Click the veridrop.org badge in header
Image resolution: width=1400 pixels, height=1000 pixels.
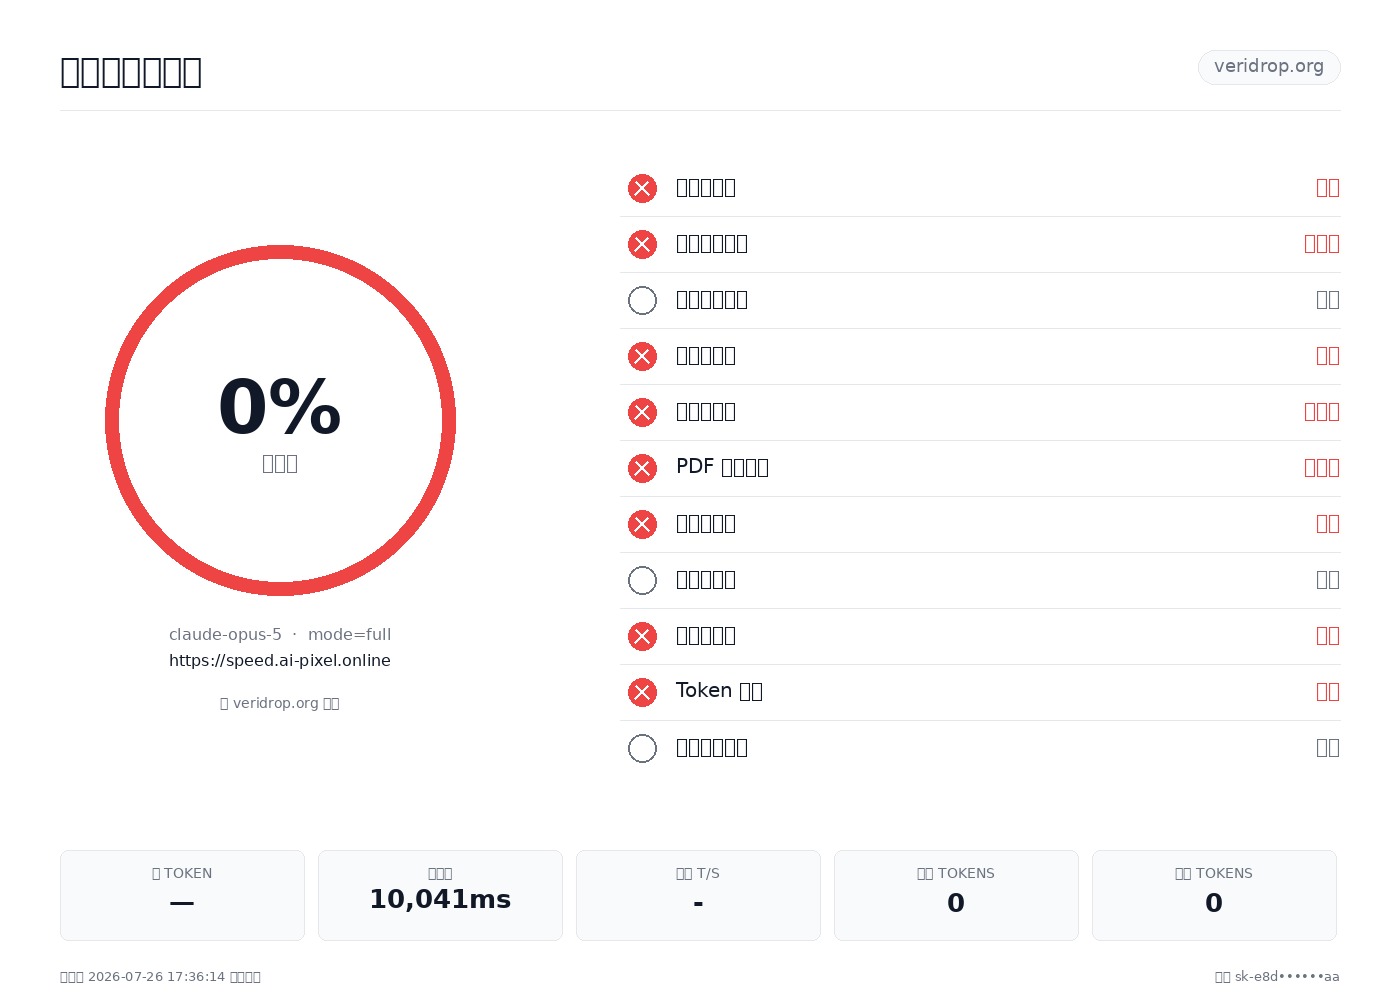pos(1269,67)
